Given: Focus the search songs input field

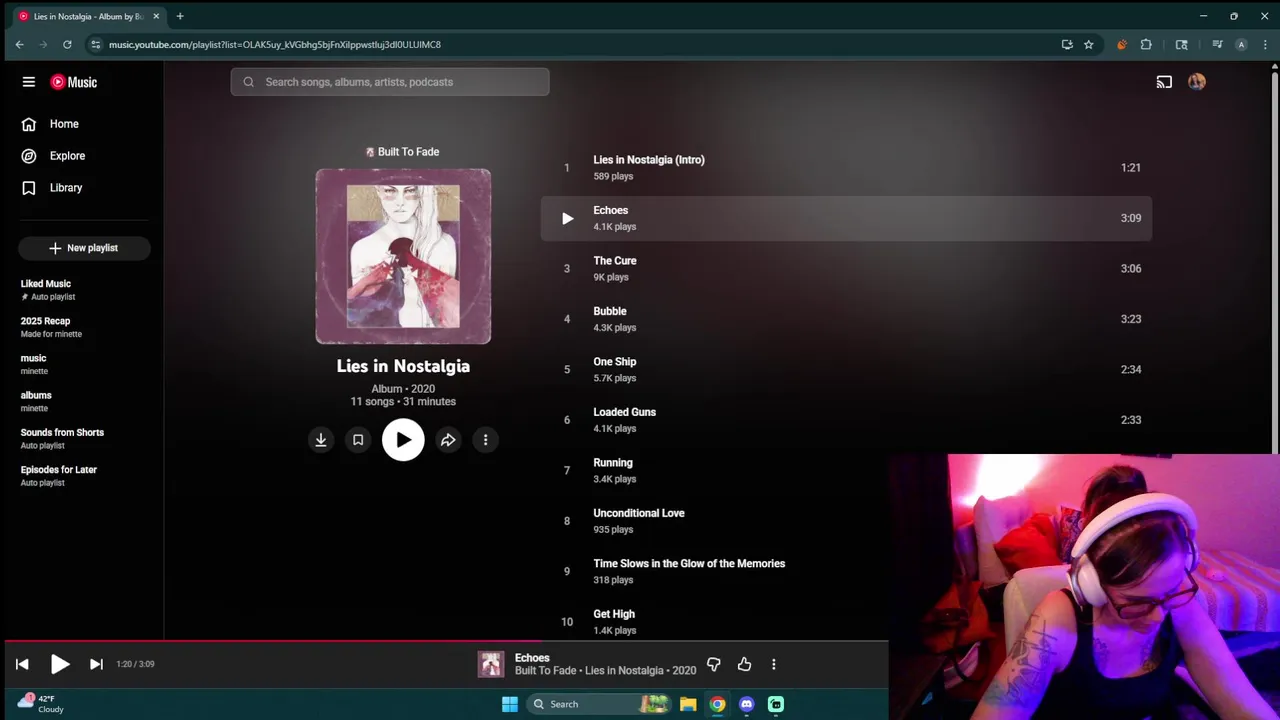Looking at the screenshot, I should [x=390, y=82].
